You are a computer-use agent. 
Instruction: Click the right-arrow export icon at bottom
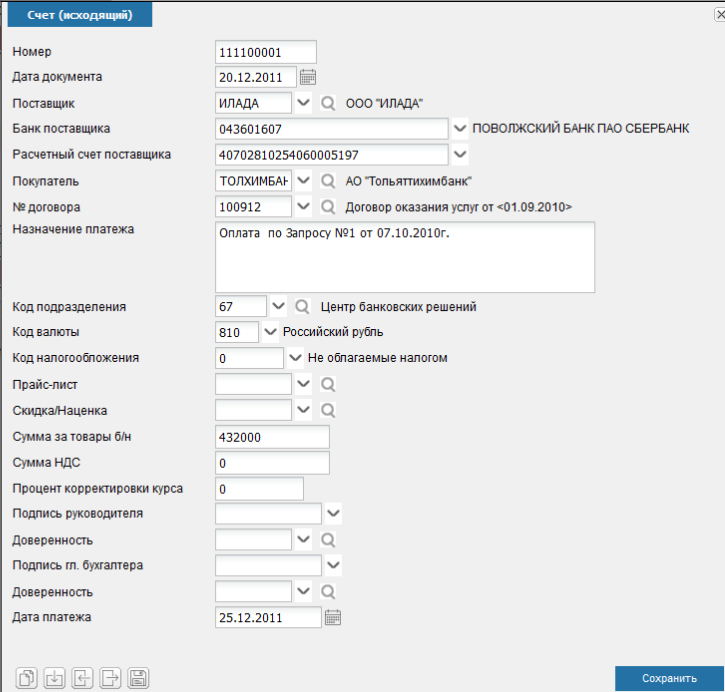[110, 678]
